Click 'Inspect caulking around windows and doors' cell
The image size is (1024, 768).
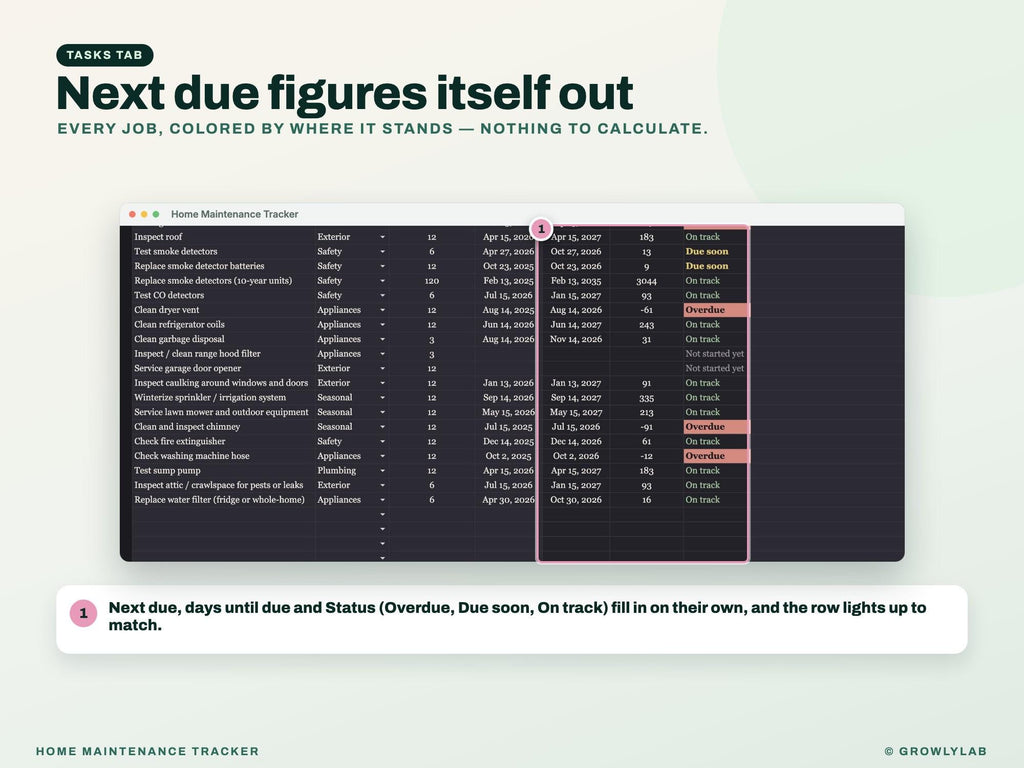tap(223, 383)
